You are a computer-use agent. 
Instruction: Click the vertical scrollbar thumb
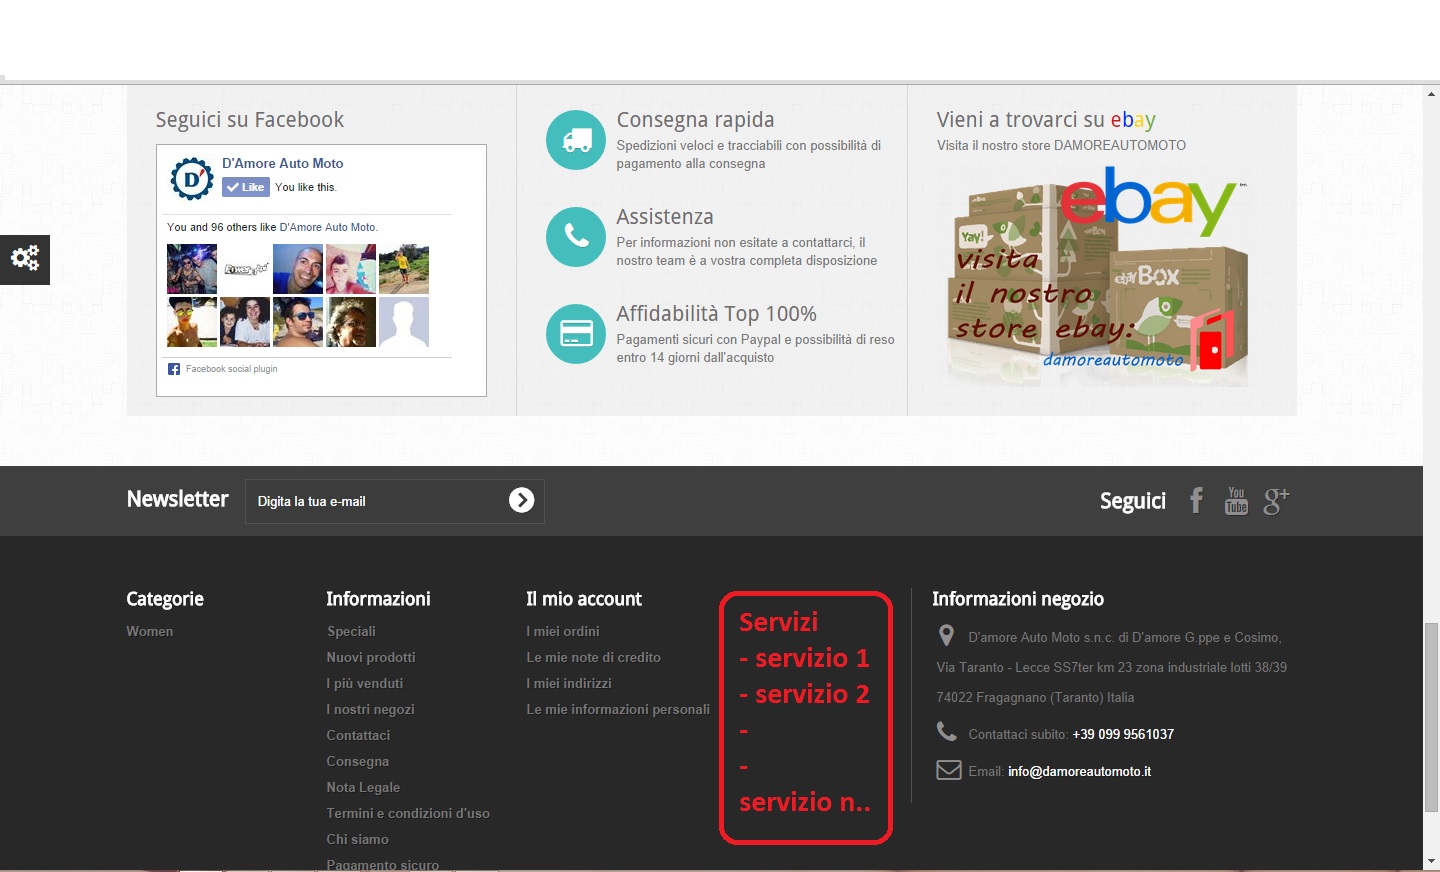tap(1432, 717)
